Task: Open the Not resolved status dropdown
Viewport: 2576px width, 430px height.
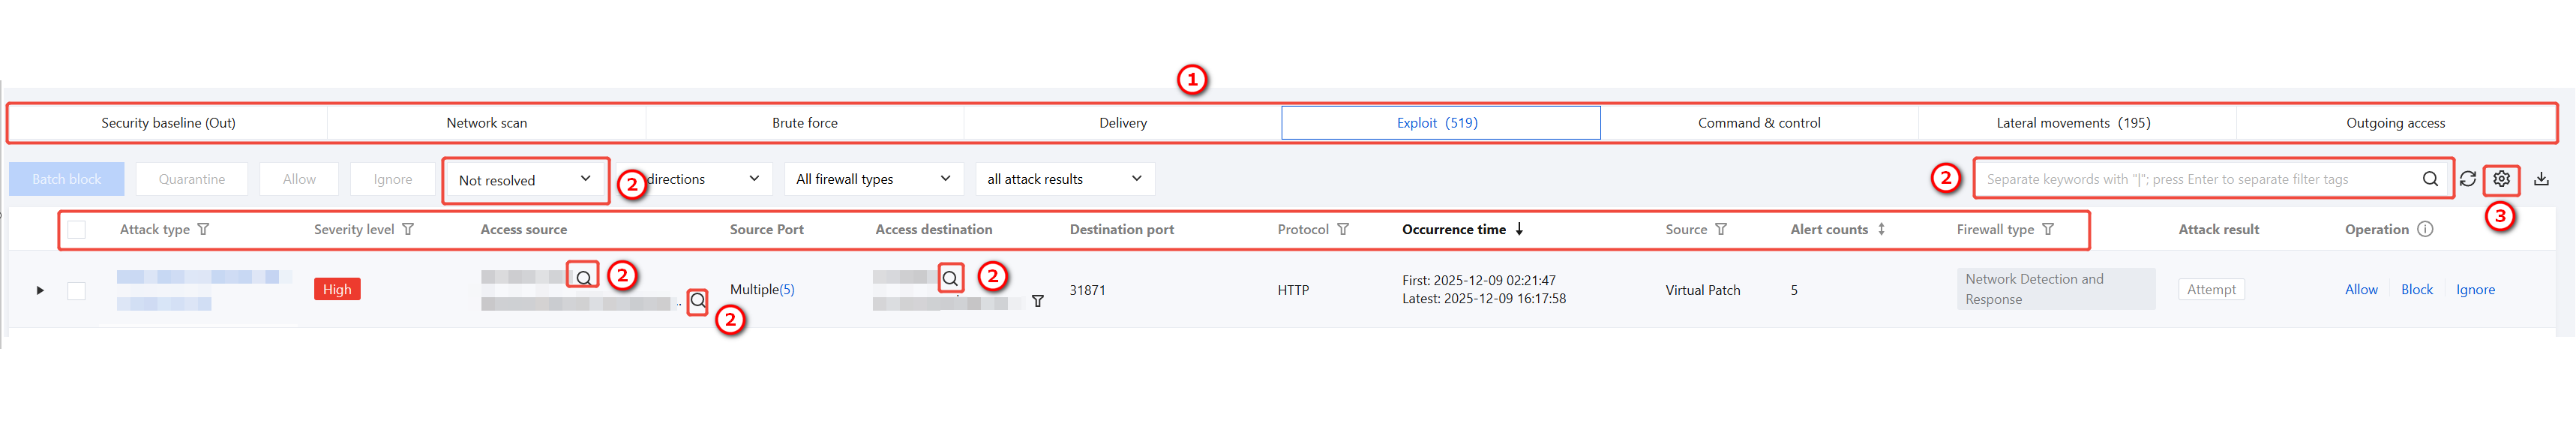Action: tap(525, 180)
